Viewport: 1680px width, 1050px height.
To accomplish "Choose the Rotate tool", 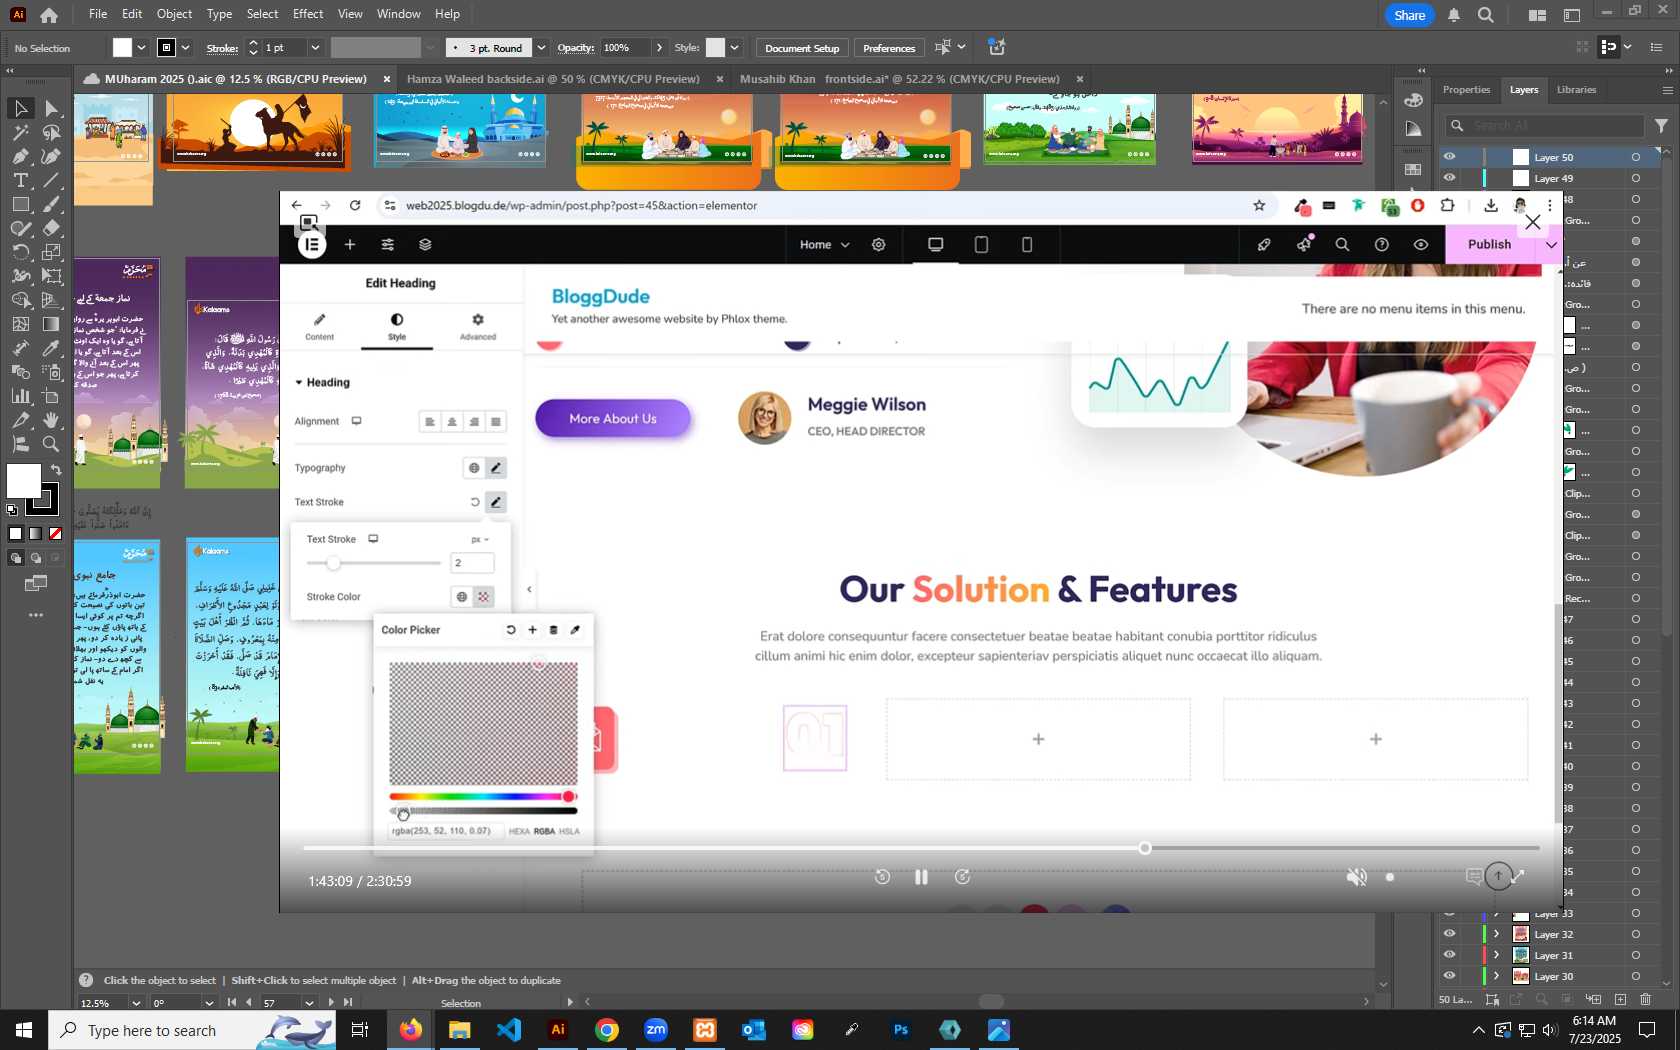I will pyautogui.click(x=20, y=252).
